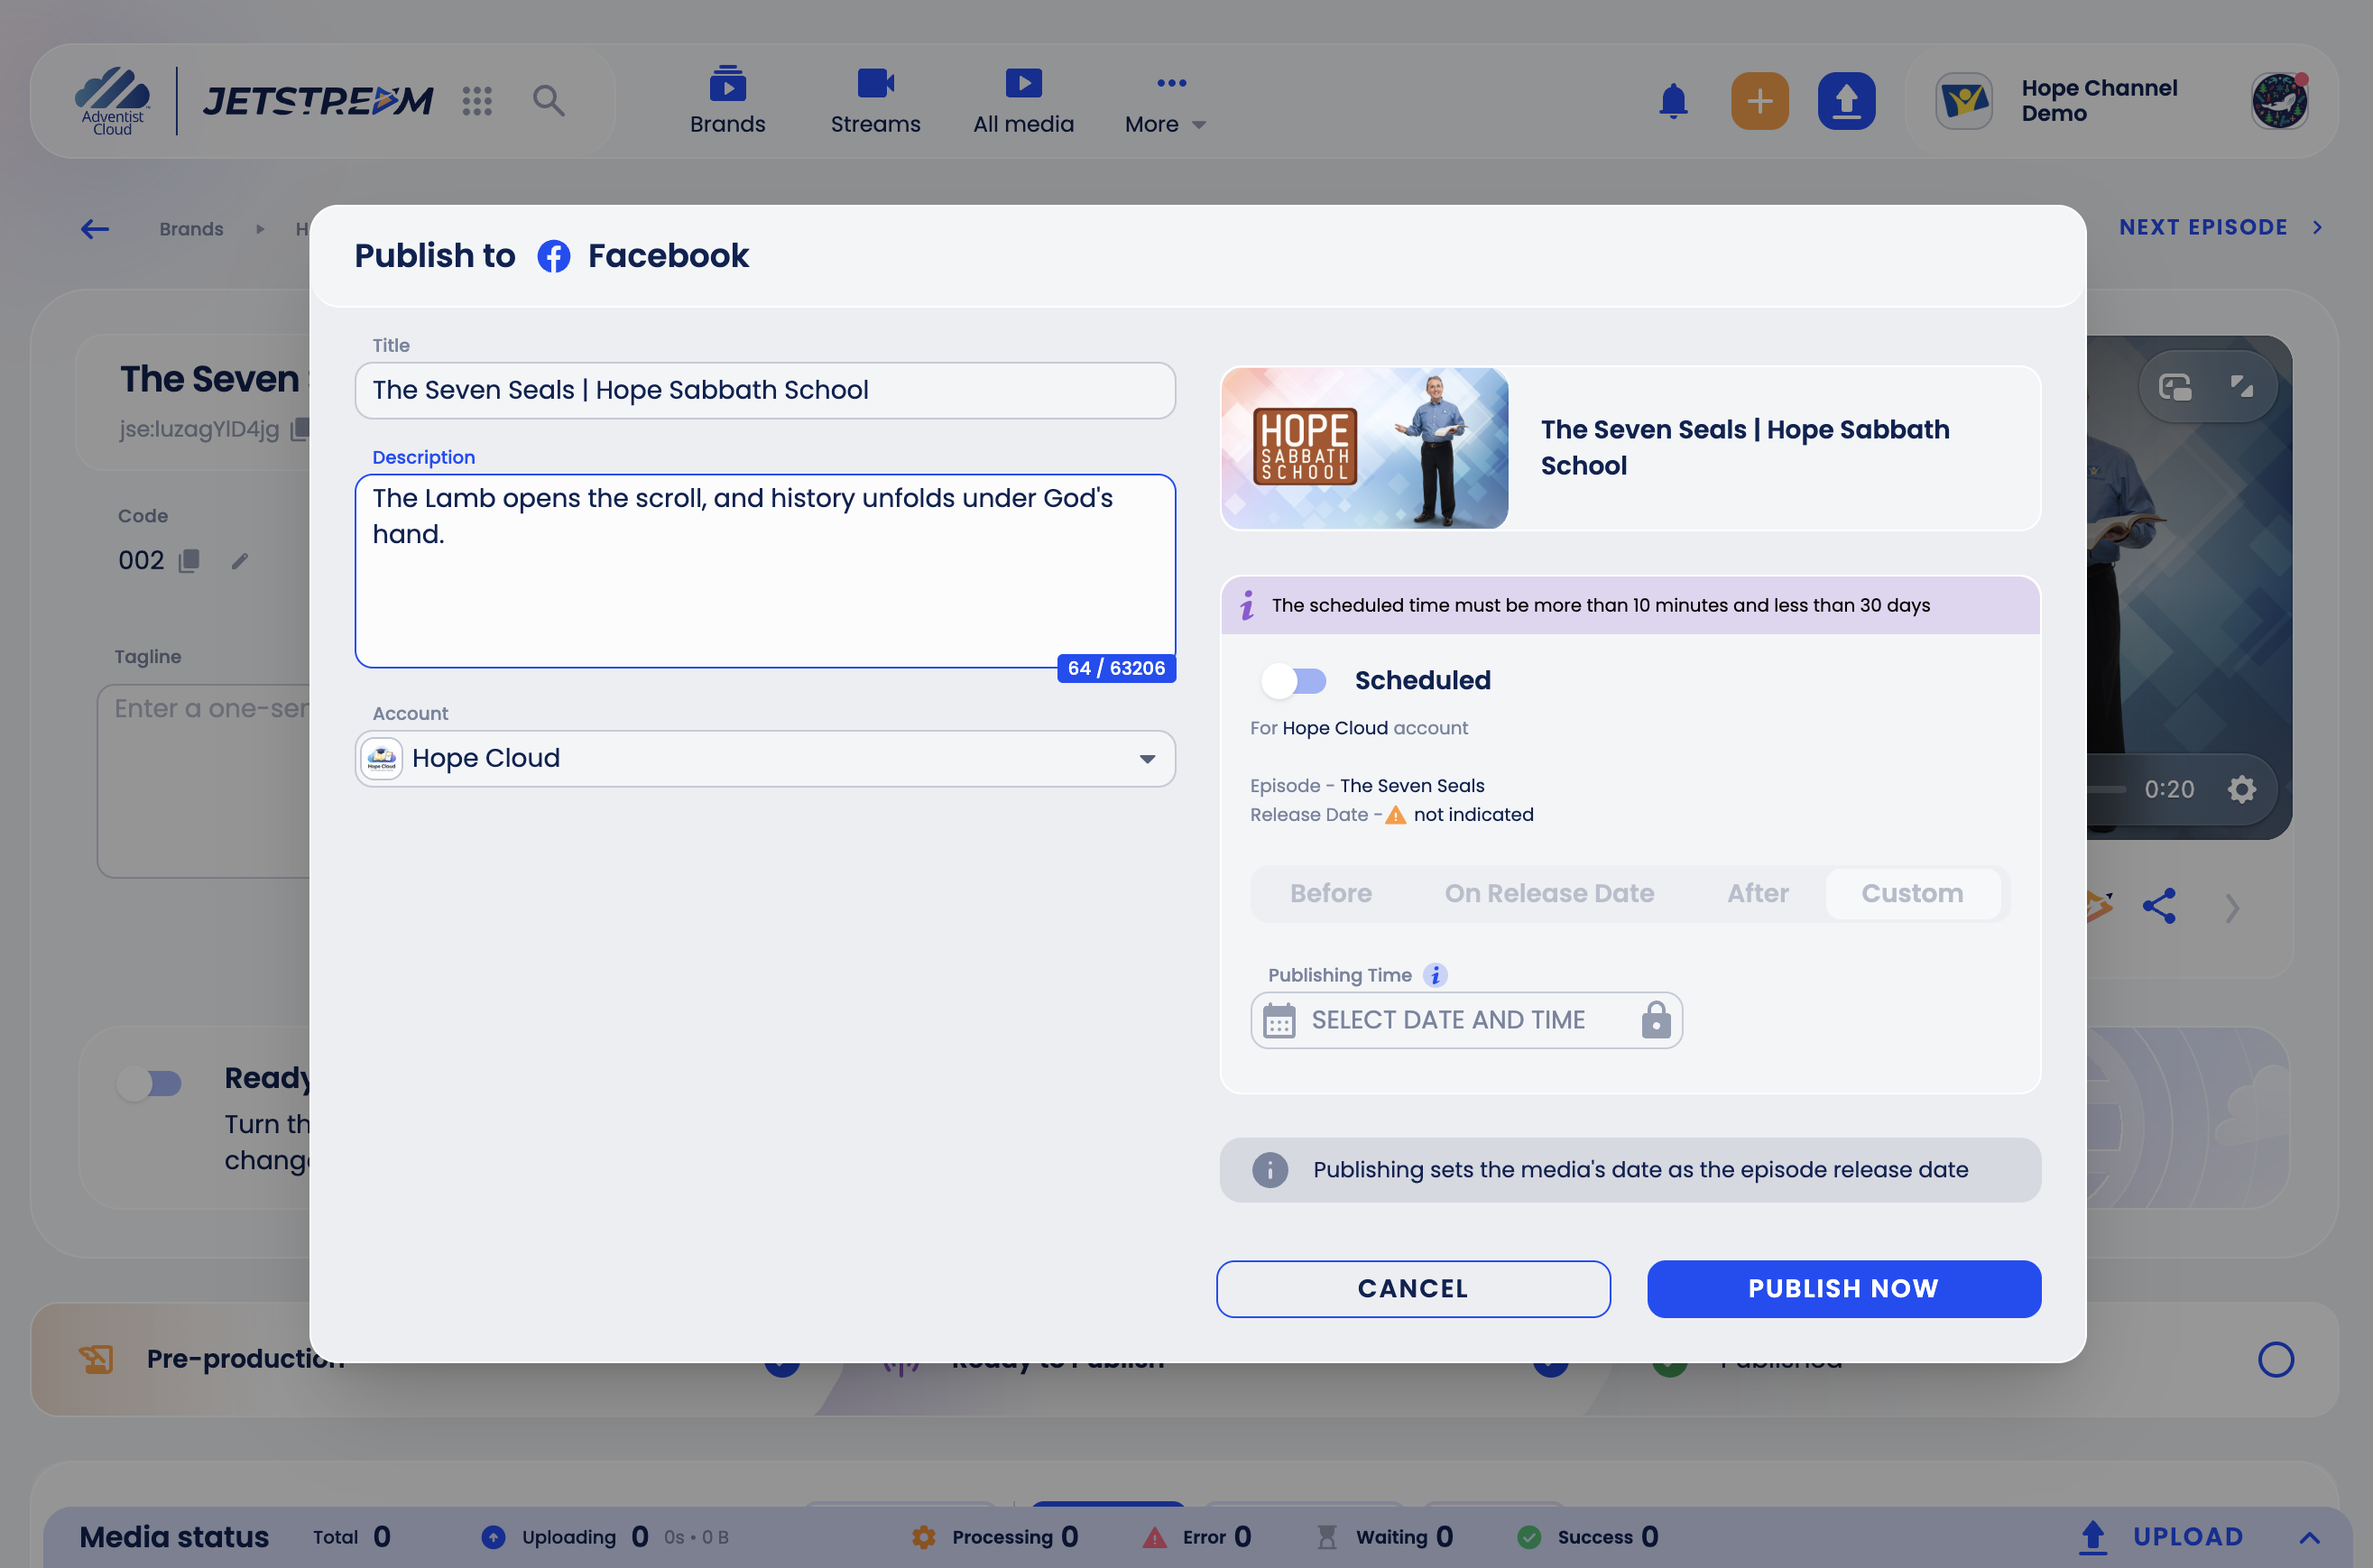
Task: Copy the episode code 002
Action: pyautogui.click(x=189, y=561)
